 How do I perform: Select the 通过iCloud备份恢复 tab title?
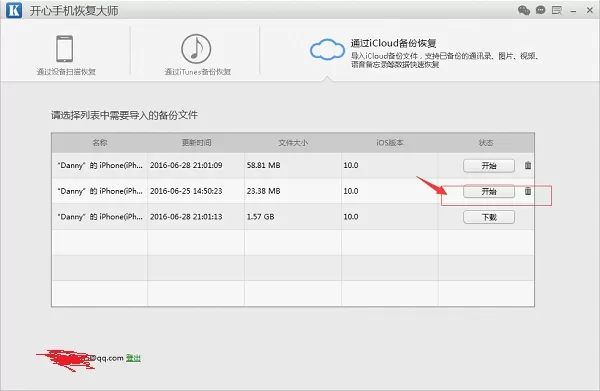pyautogui.click(x=393, y=43)
